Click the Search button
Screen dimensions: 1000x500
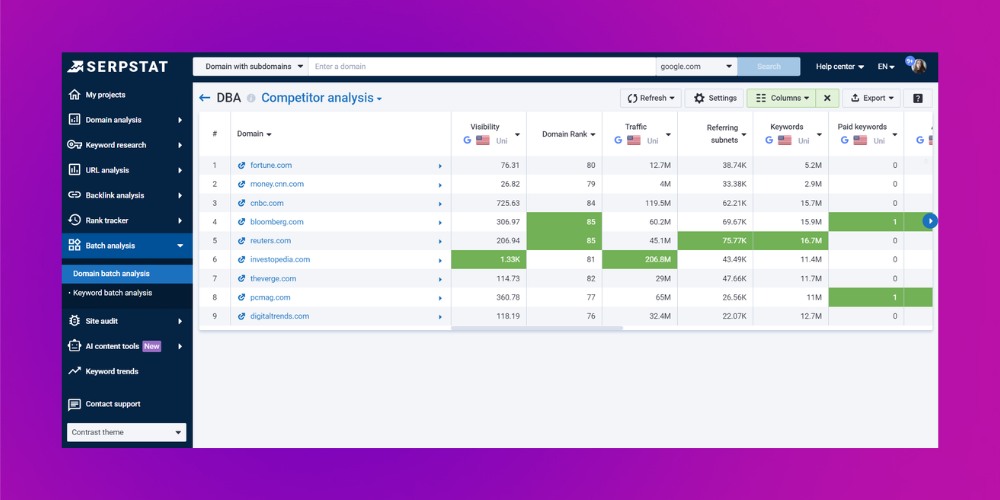pos(768,66)
